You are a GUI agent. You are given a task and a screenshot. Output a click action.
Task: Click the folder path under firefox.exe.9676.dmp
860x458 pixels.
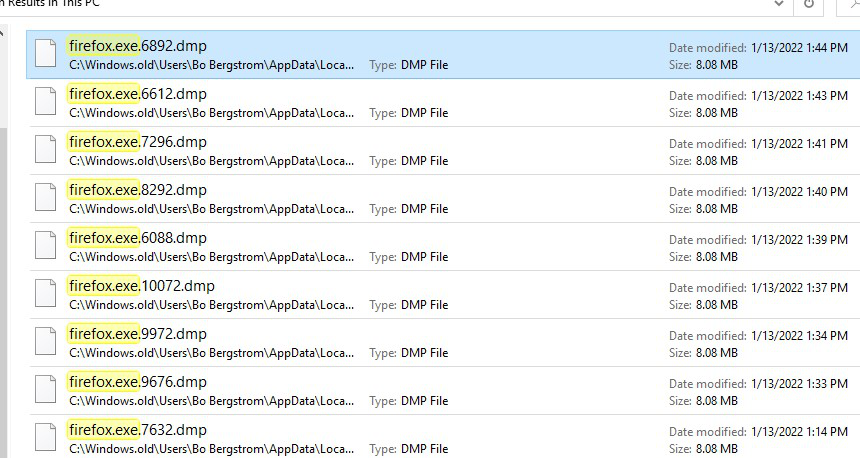[x=212, y=401]
